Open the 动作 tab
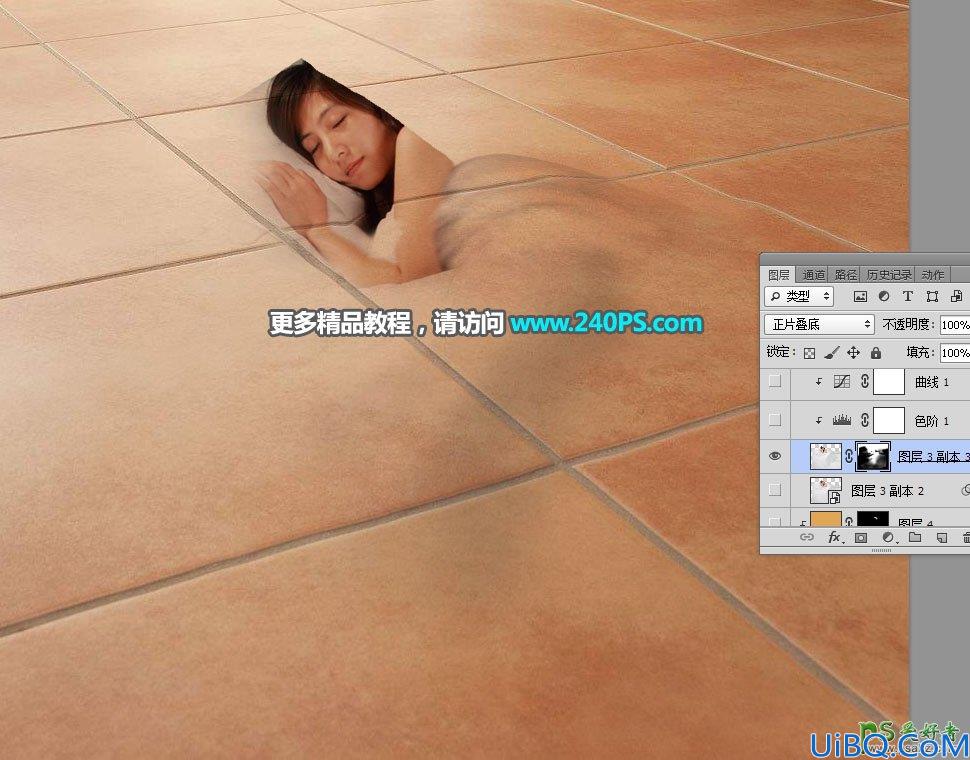 click(933, 275)
